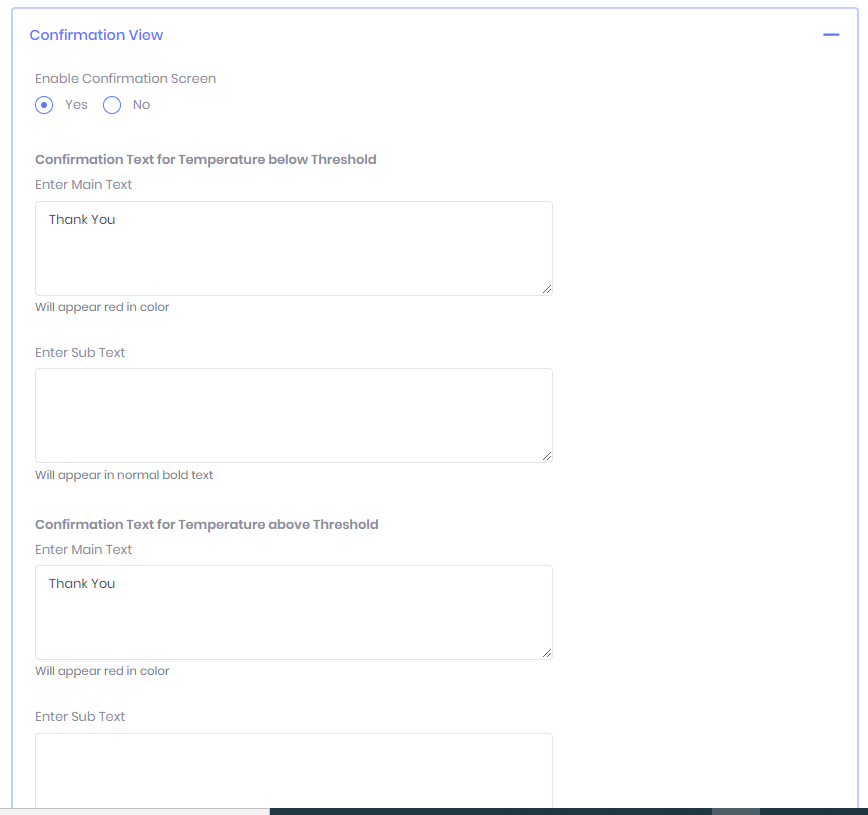Grab resize handle of below Threshold Main Text

pyautogui.click(x=546, y=289)
